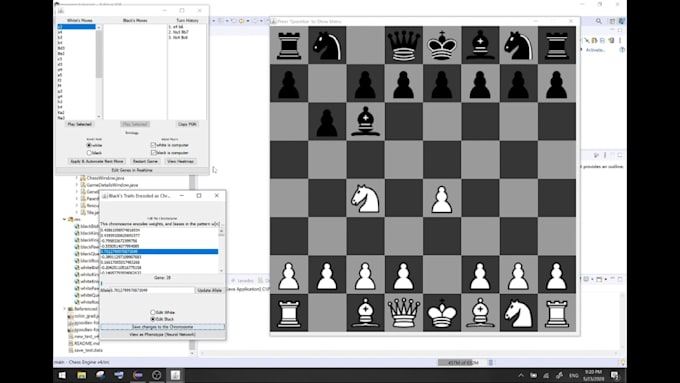Select the white knight on g1

[x=519, y=313]
